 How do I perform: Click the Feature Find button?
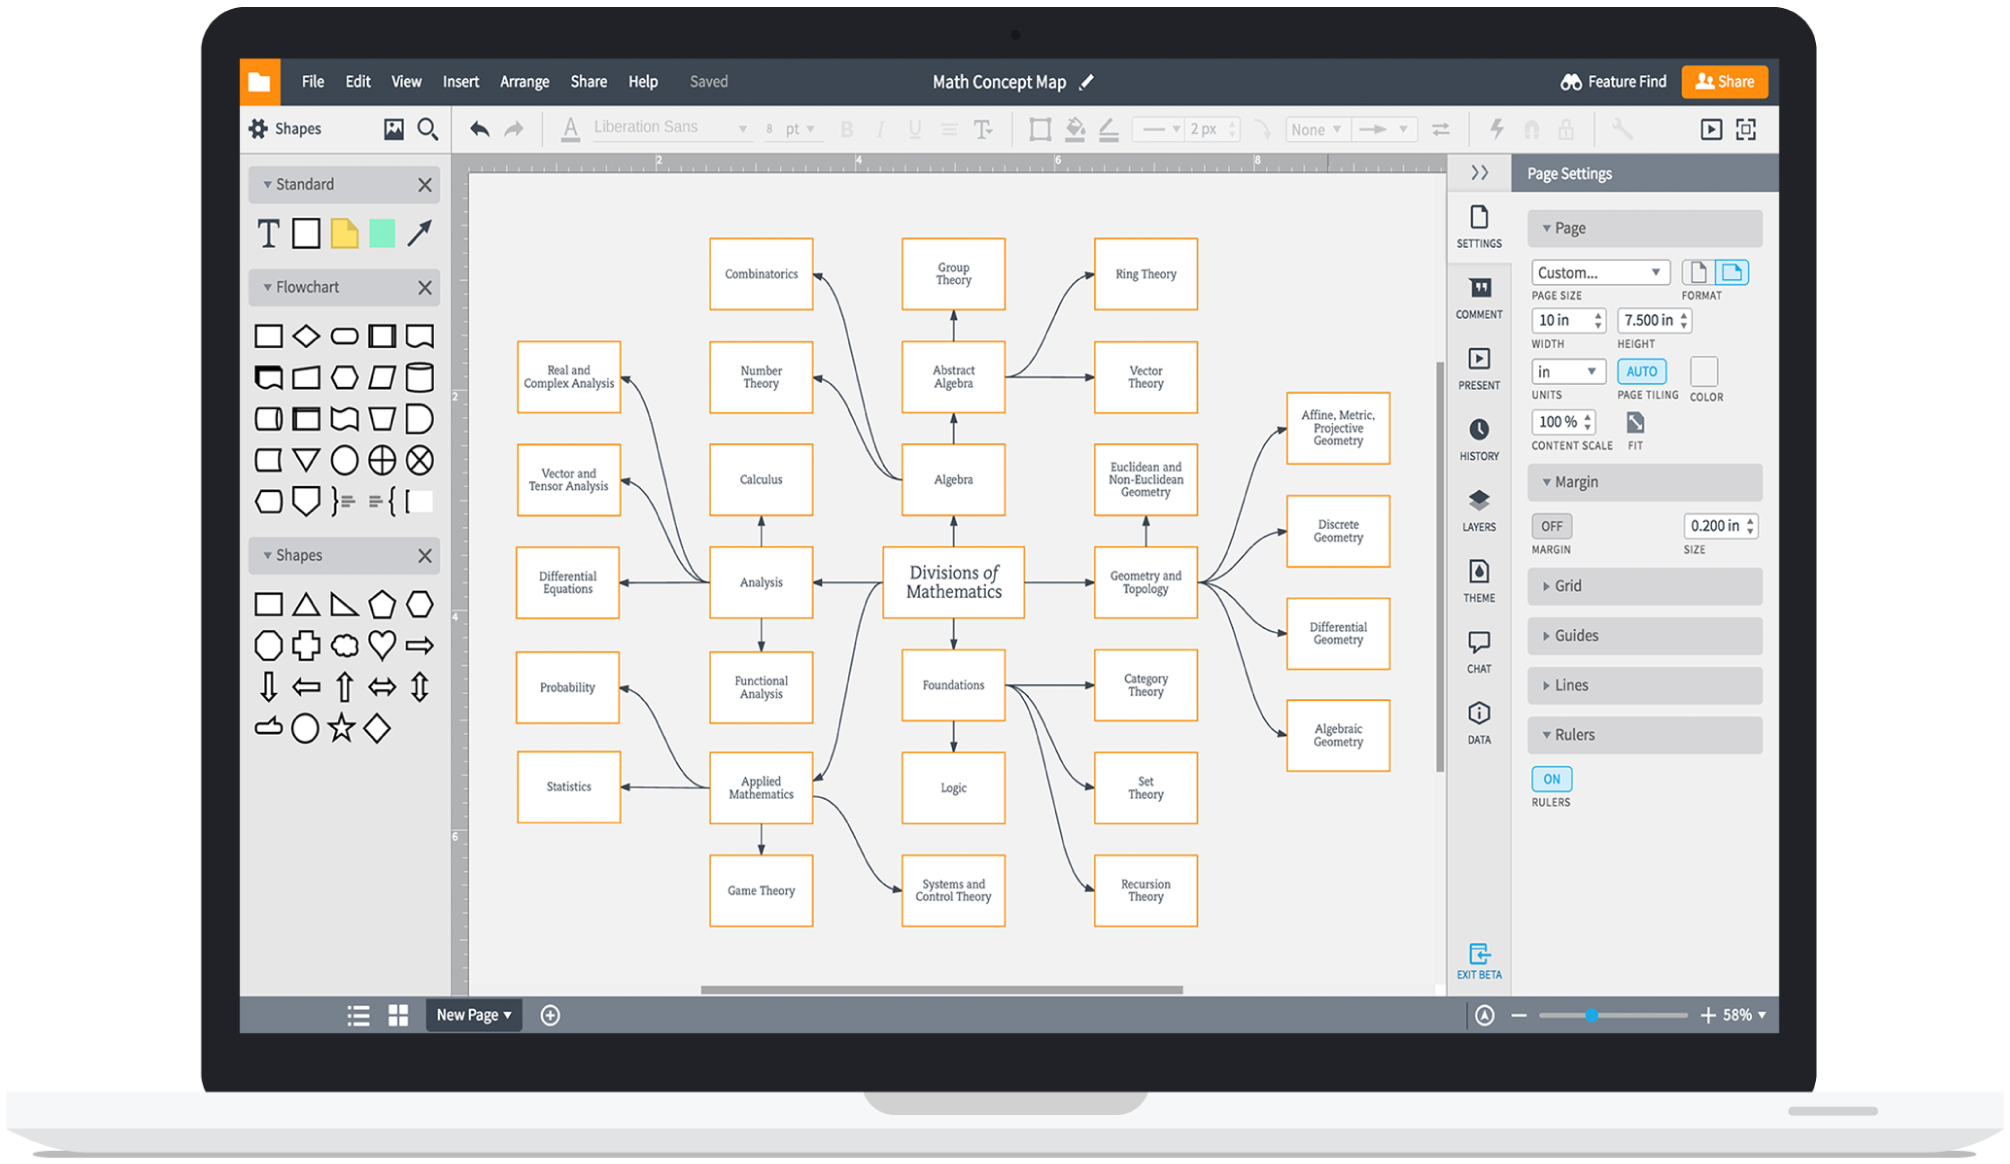1613,82
